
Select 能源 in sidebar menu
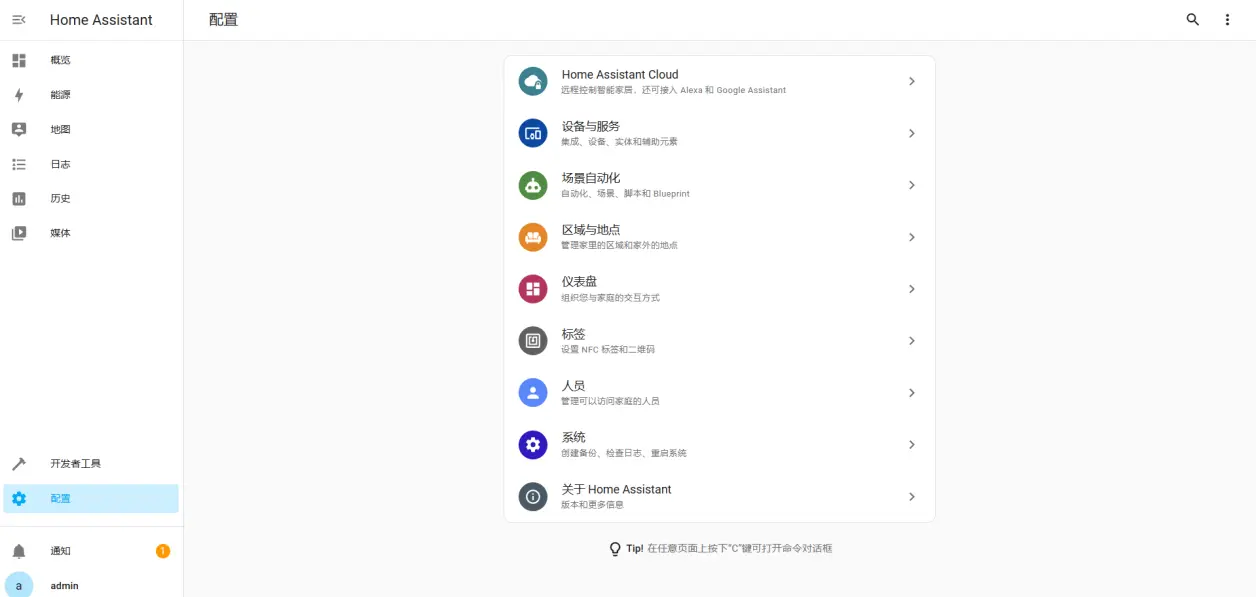61,95
